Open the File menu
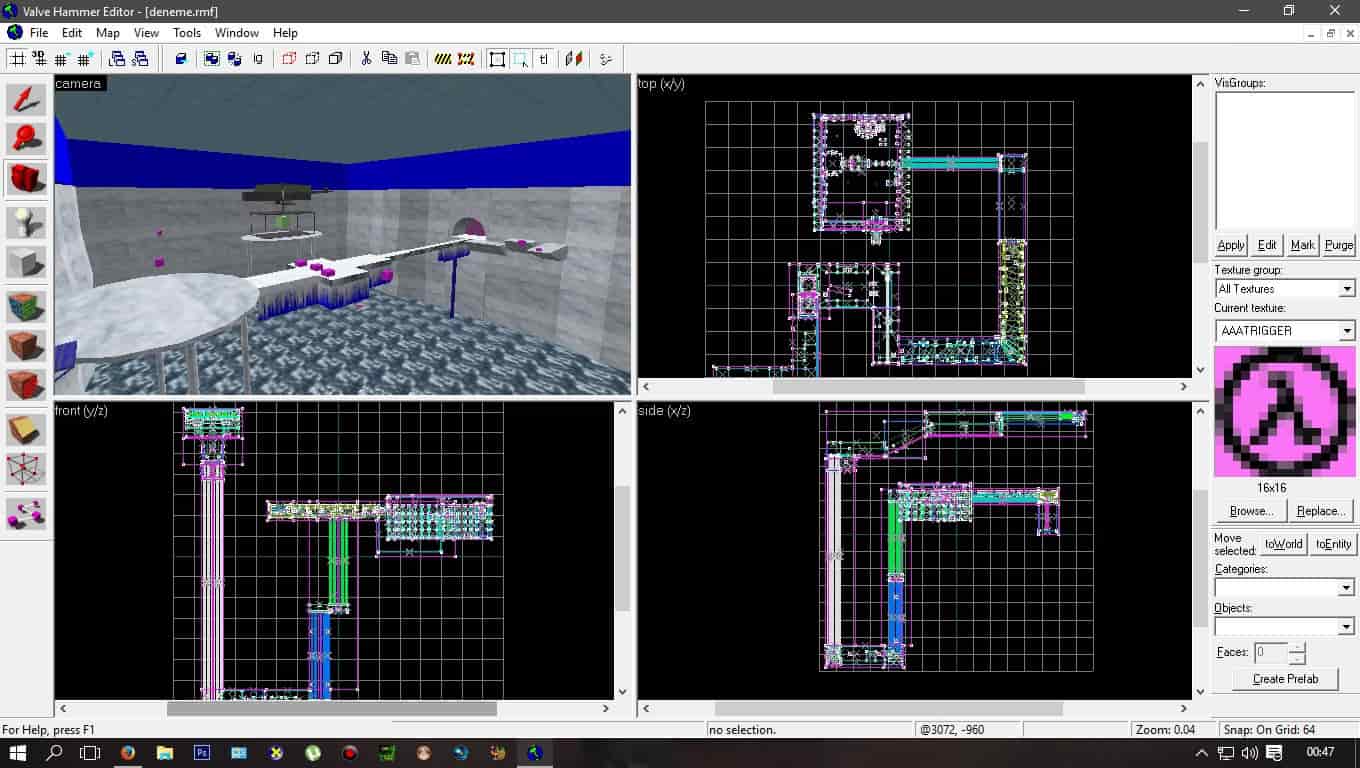1360x768 pixels. tap(39, 33)
